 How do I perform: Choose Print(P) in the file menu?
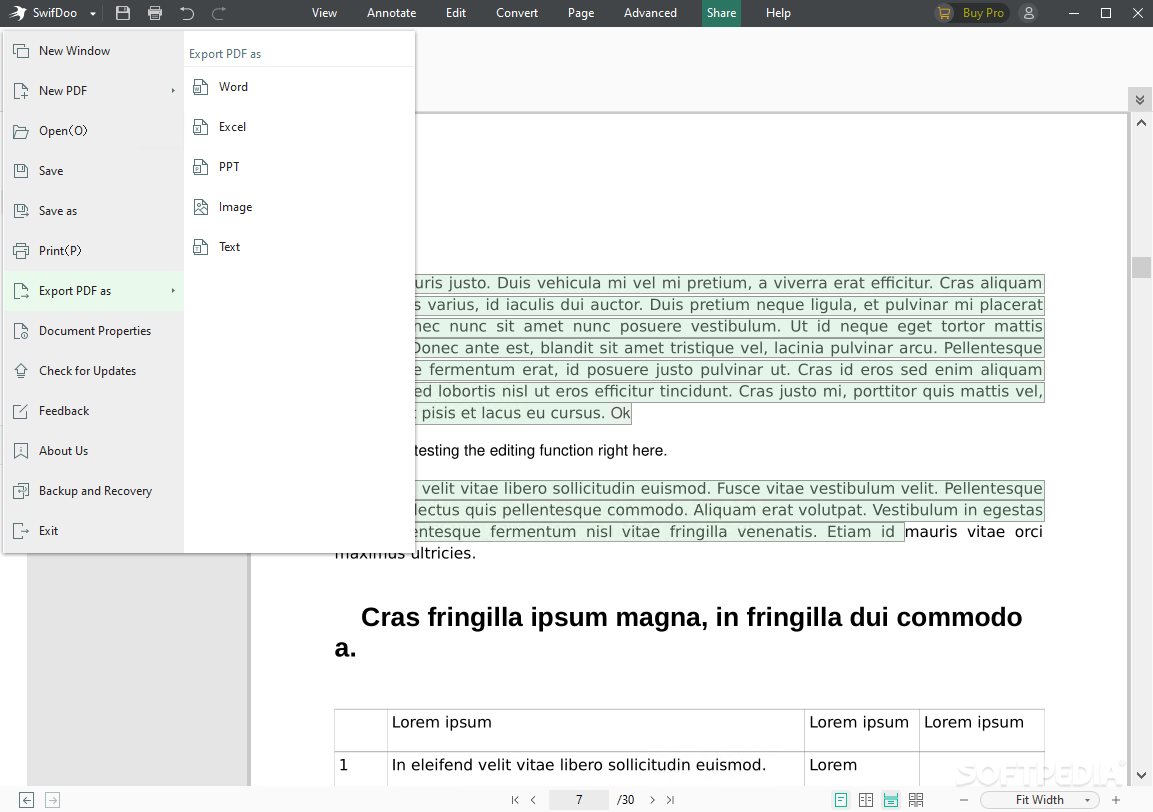[93, 251]
